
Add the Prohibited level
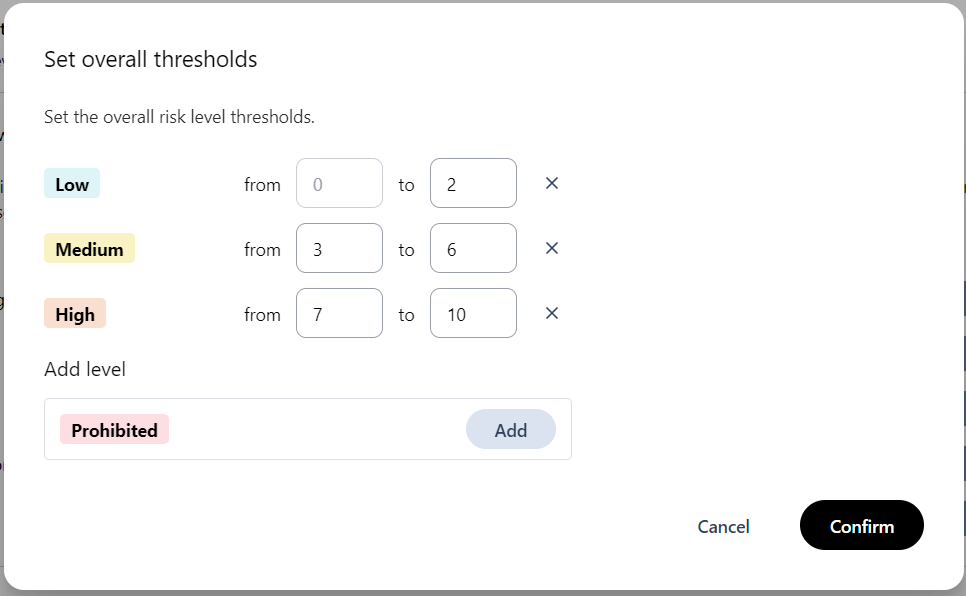[510, 430]
